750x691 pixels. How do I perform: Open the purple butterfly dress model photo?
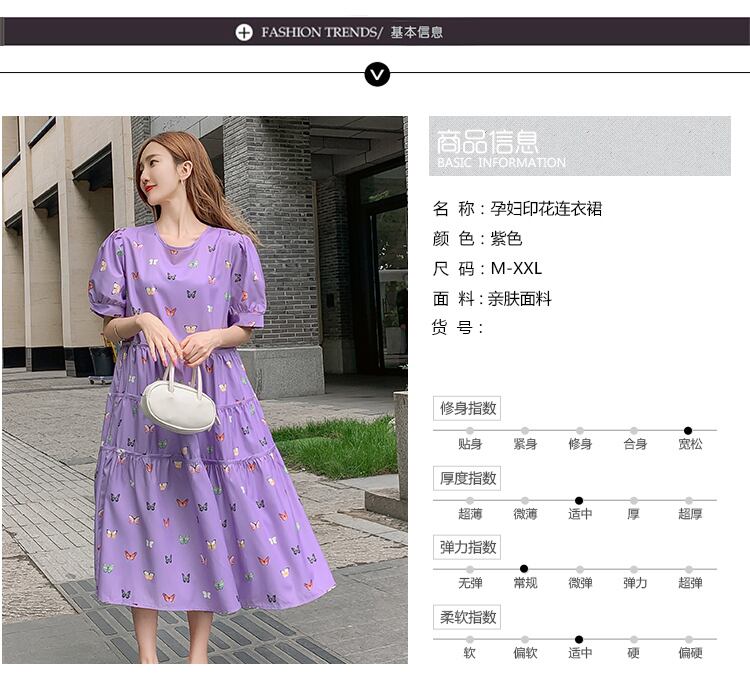[205, 390]
